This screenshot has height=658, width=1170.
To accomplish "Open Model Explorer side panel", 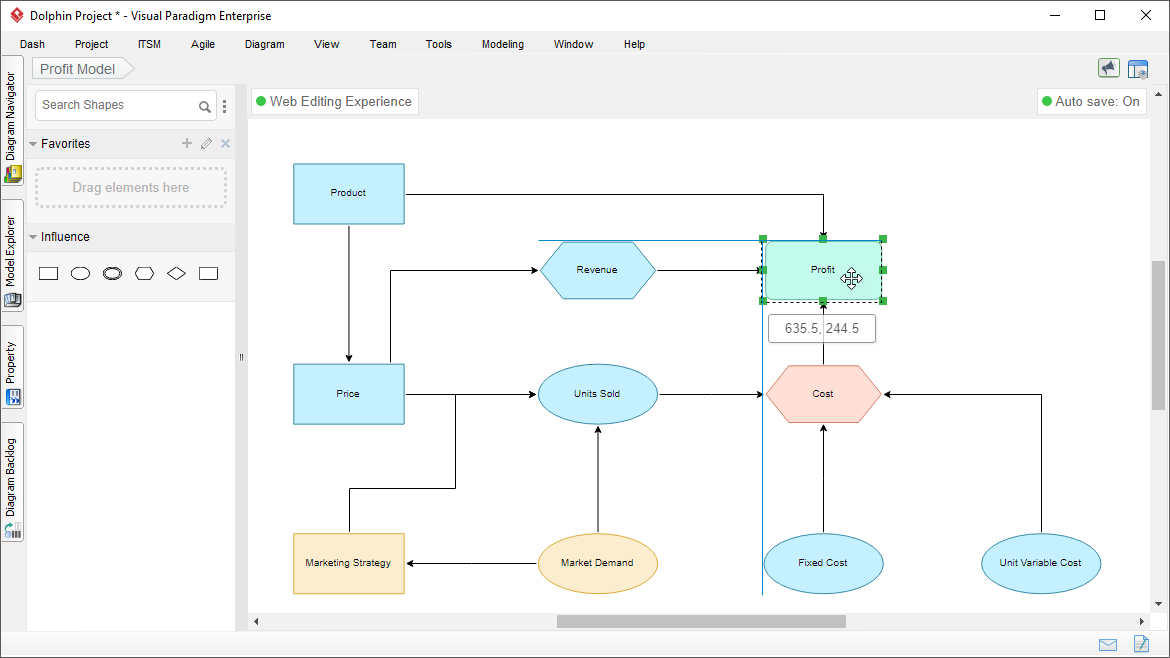I will pyautogui.click(x=12, y=256).
